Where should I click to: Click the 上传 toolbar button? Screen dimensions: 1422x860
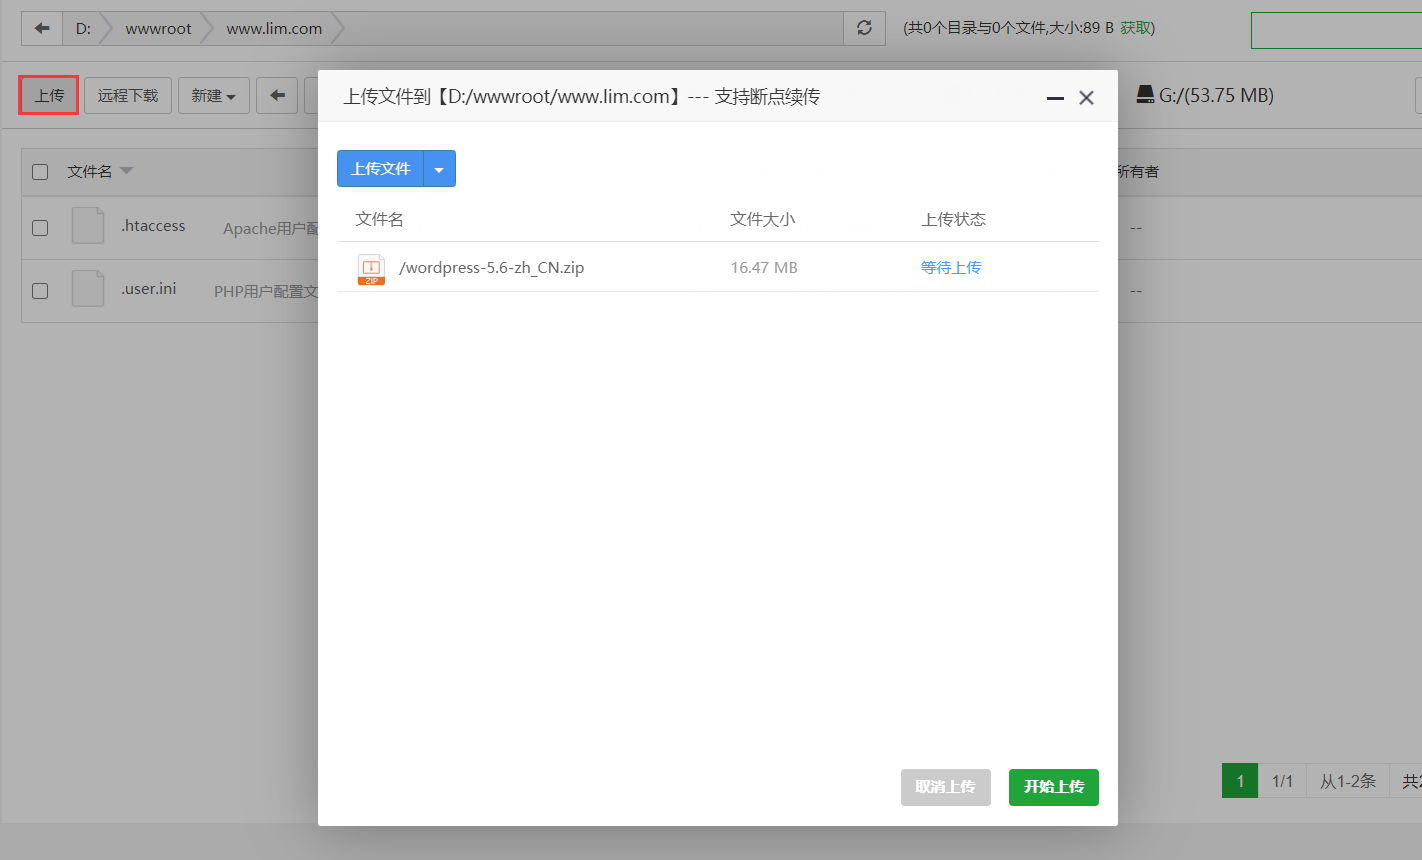pyautogui.click(x=49, y=96)
